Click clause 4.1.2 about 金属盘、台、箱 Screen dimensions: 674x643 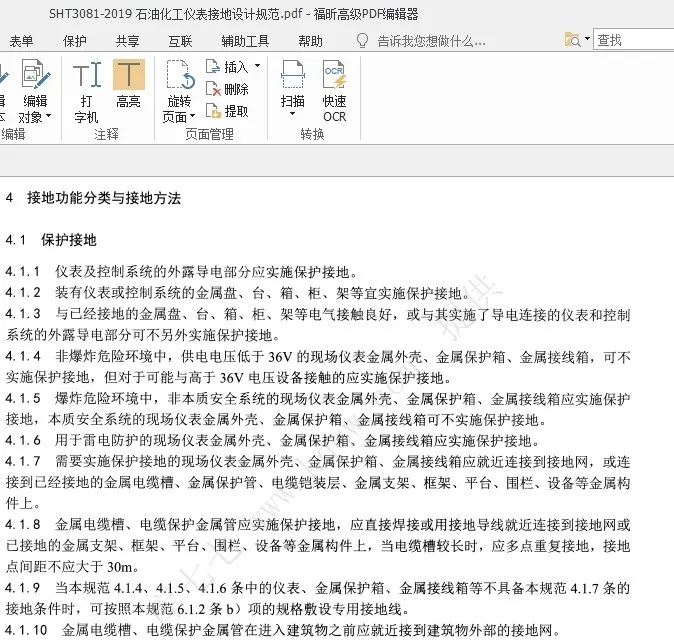coord(237,293)
